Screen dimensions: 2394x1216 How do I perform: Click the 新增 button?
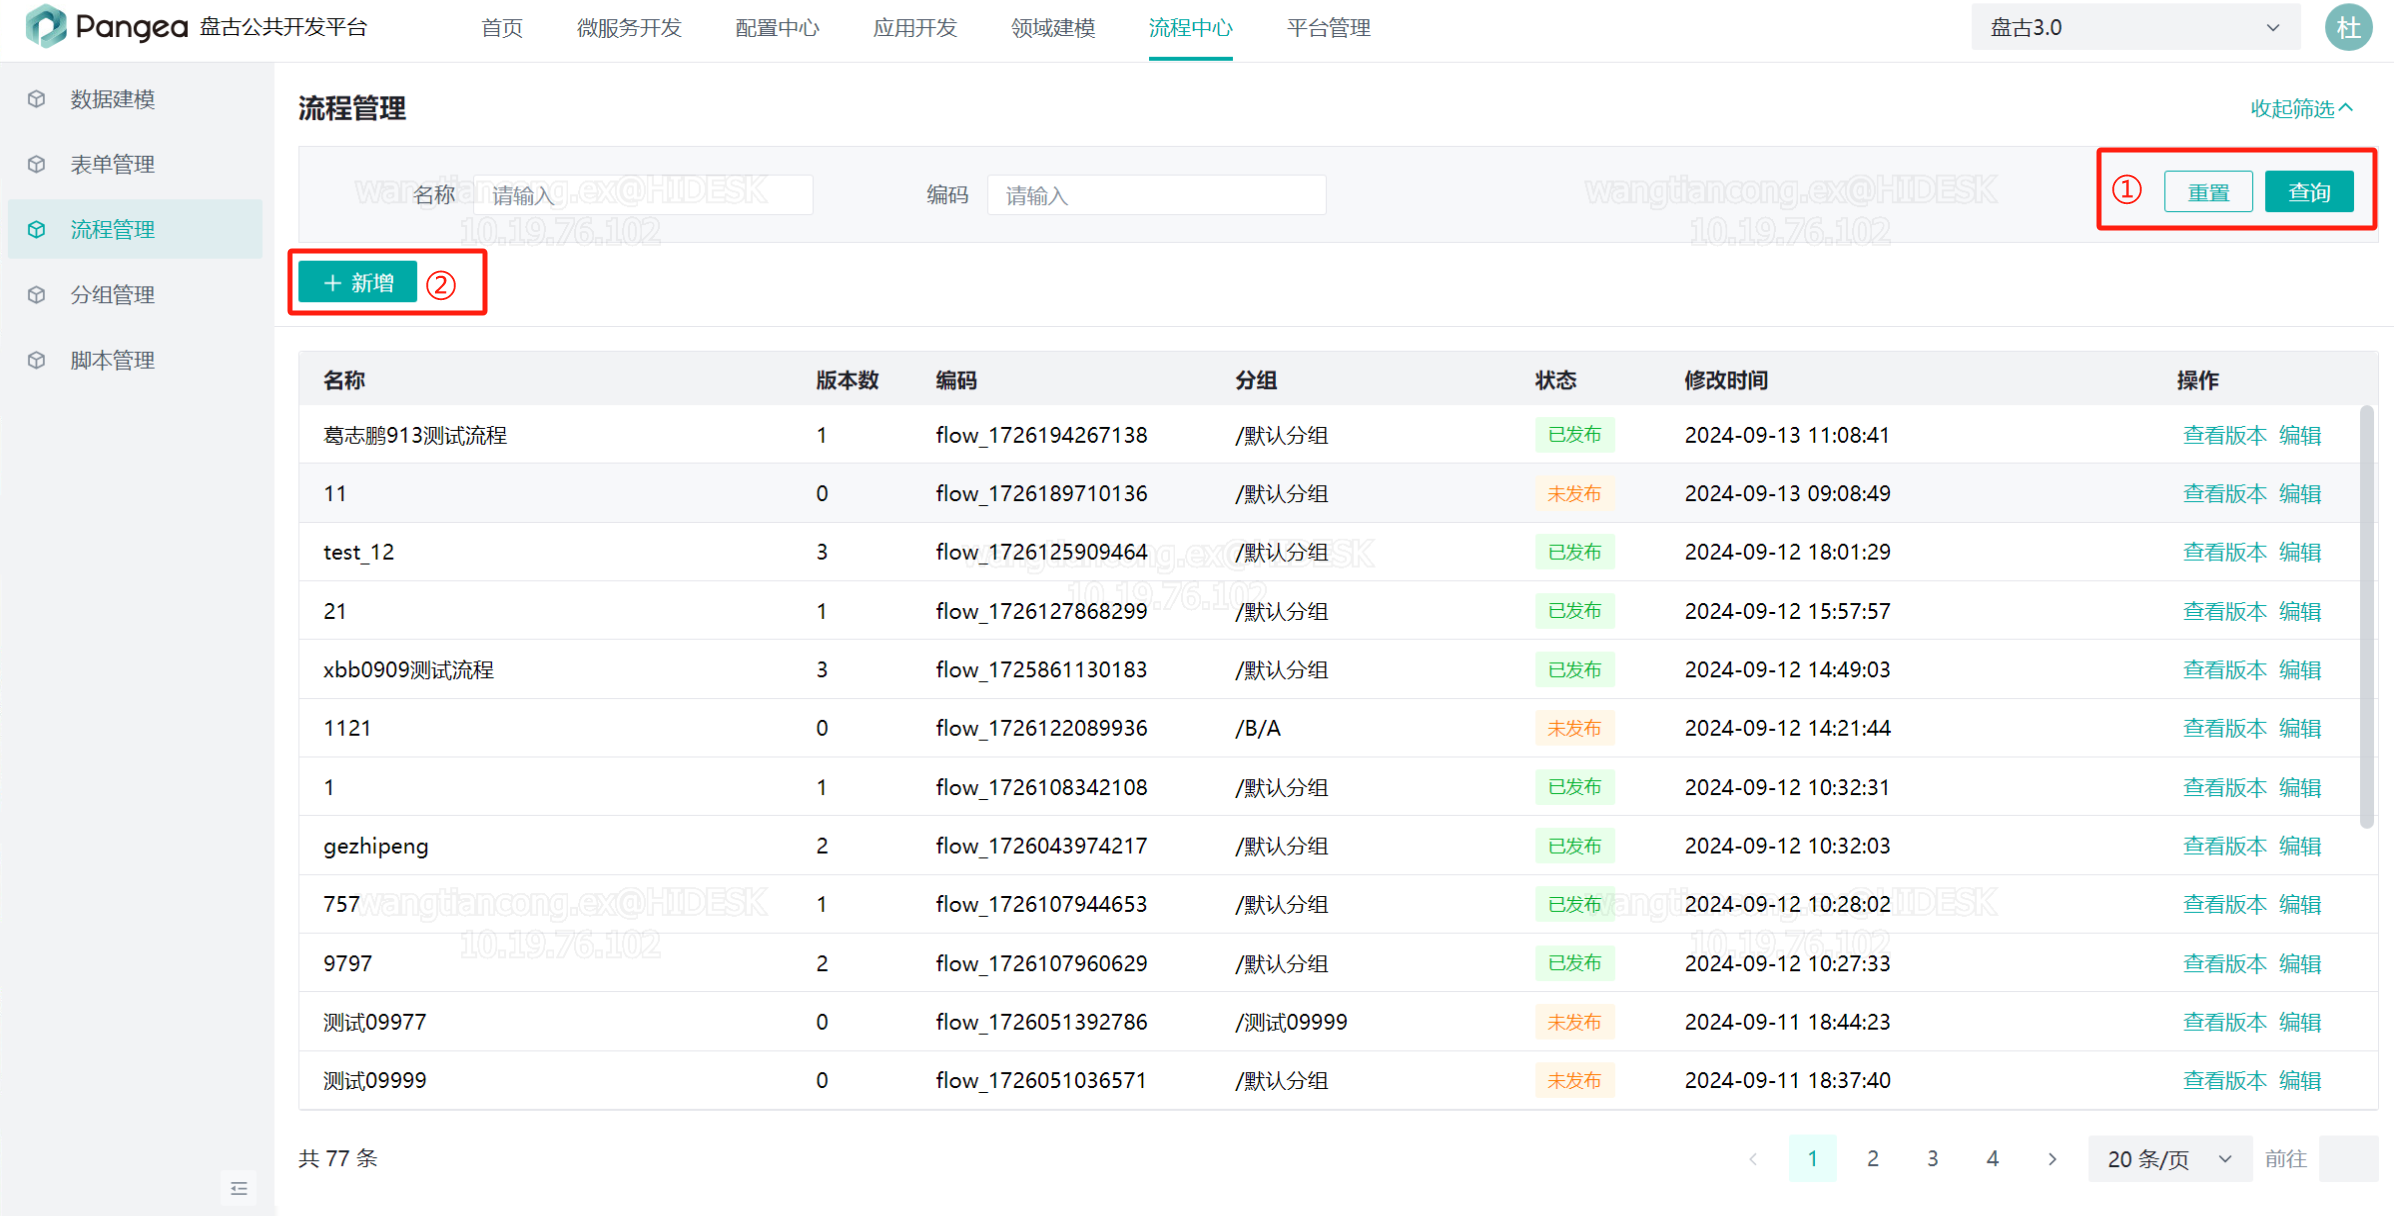point(357,283)
